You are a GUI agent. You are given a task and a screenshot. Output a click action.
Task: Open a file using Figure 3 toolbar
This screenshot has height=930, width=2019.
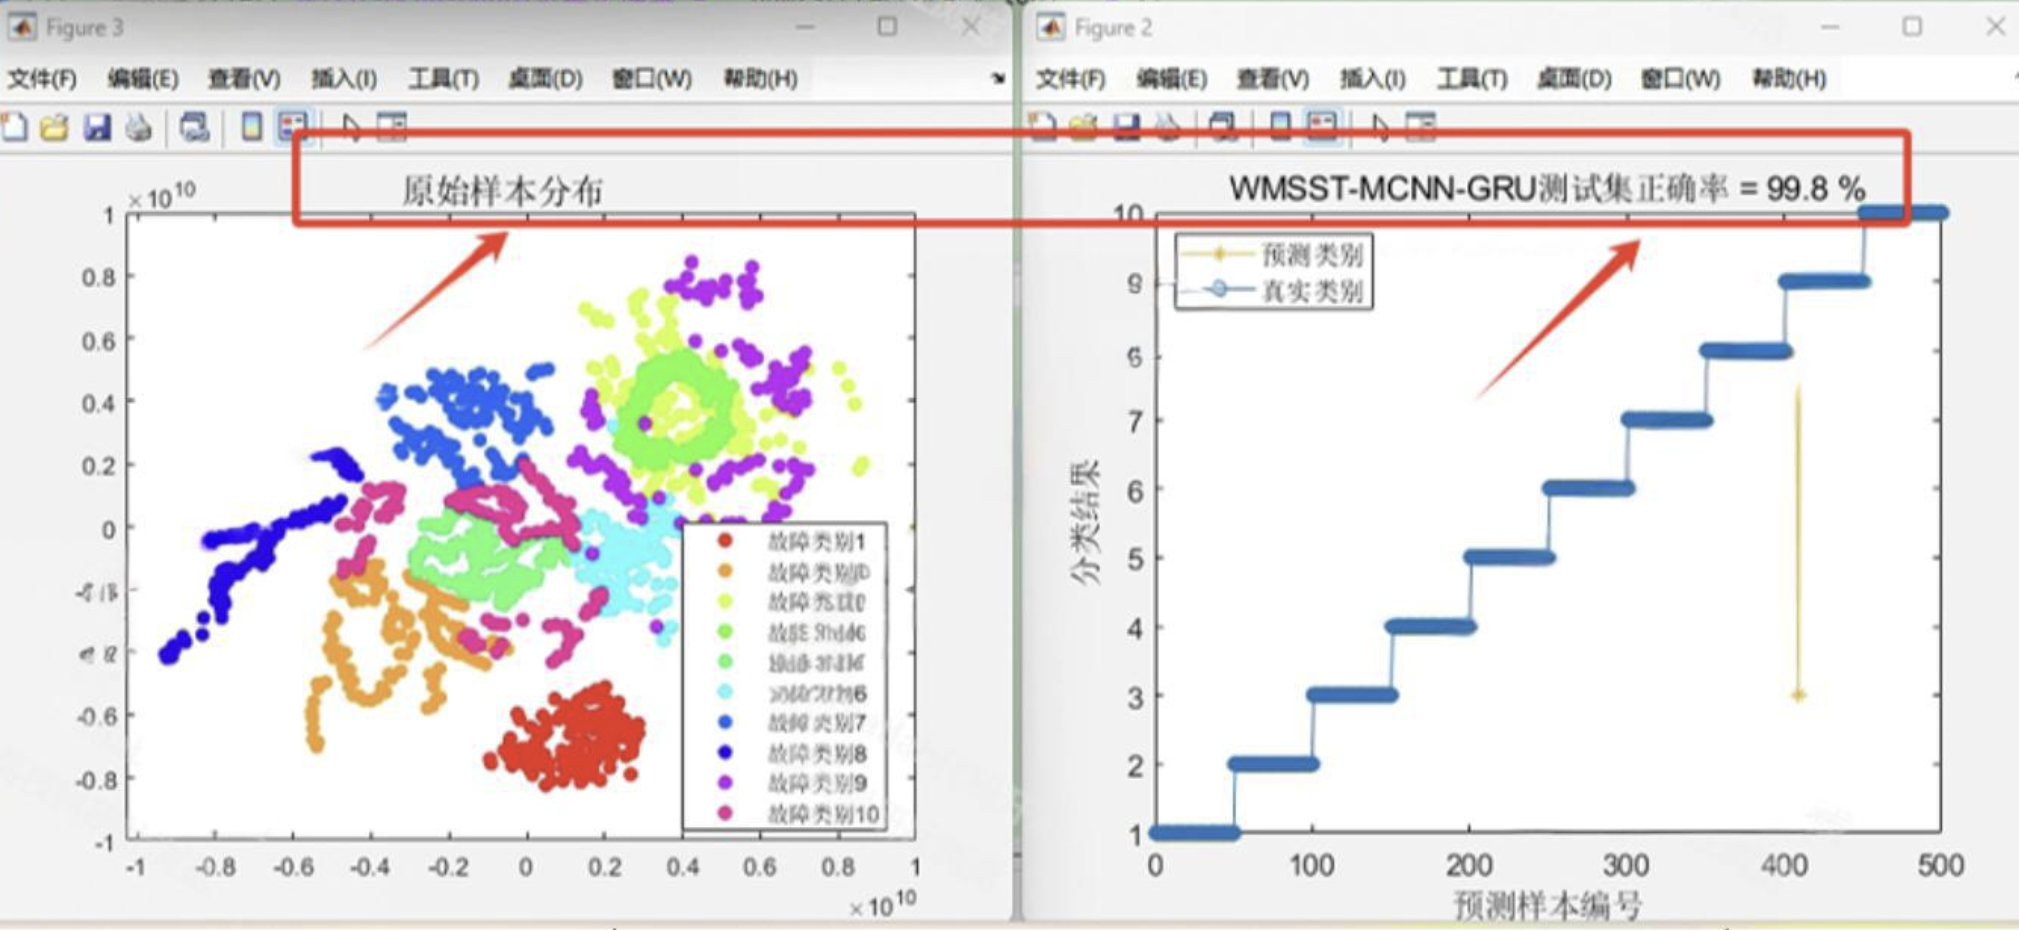coord(55,128)
